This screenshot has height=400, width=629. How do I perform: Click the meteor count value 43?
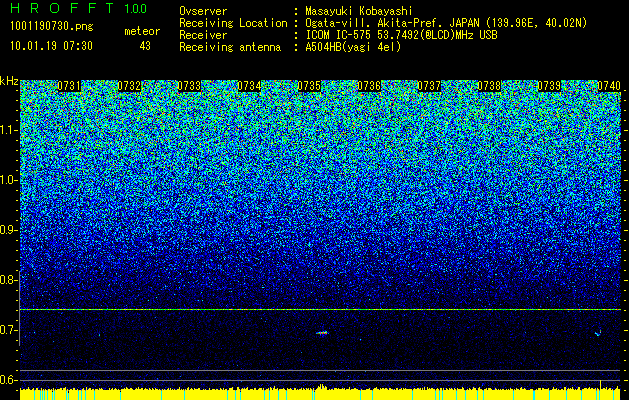click(145, 46)
